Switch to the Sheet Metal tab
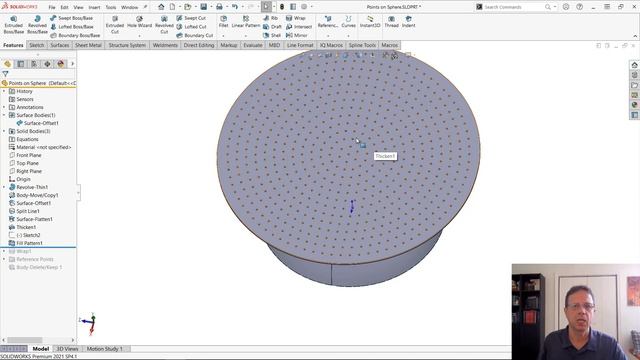This screenshot has height=360, width=640. [88, 45]
